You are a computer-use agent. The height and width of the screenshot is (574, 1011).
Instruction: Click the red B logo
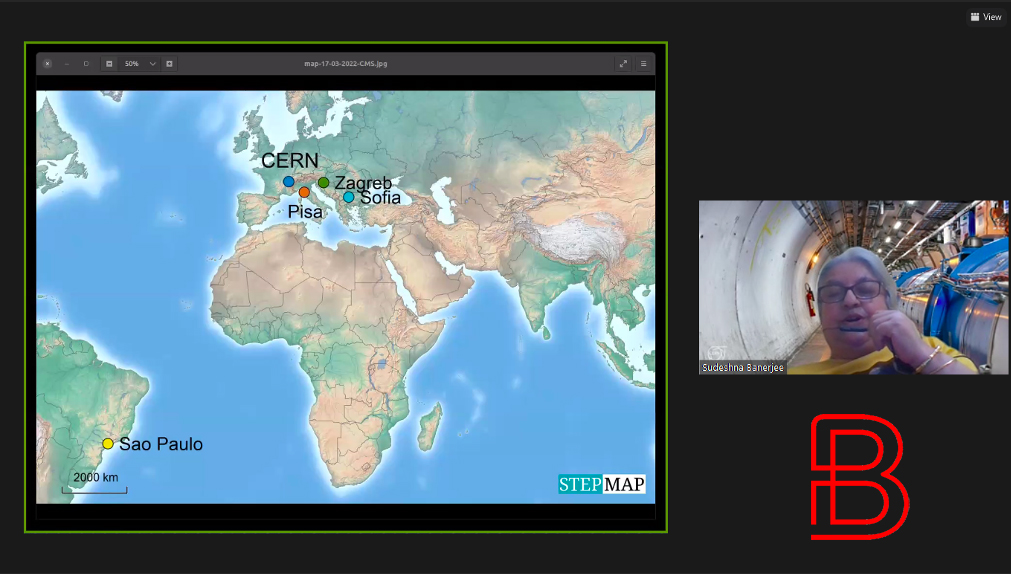point(857,476)
